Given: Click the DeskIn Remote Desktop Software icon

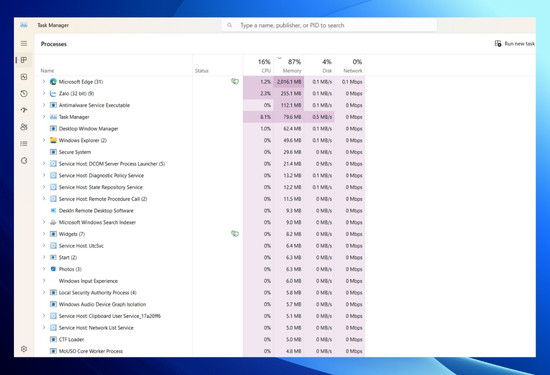Looking at the screenshot, I should click(53, 211).
